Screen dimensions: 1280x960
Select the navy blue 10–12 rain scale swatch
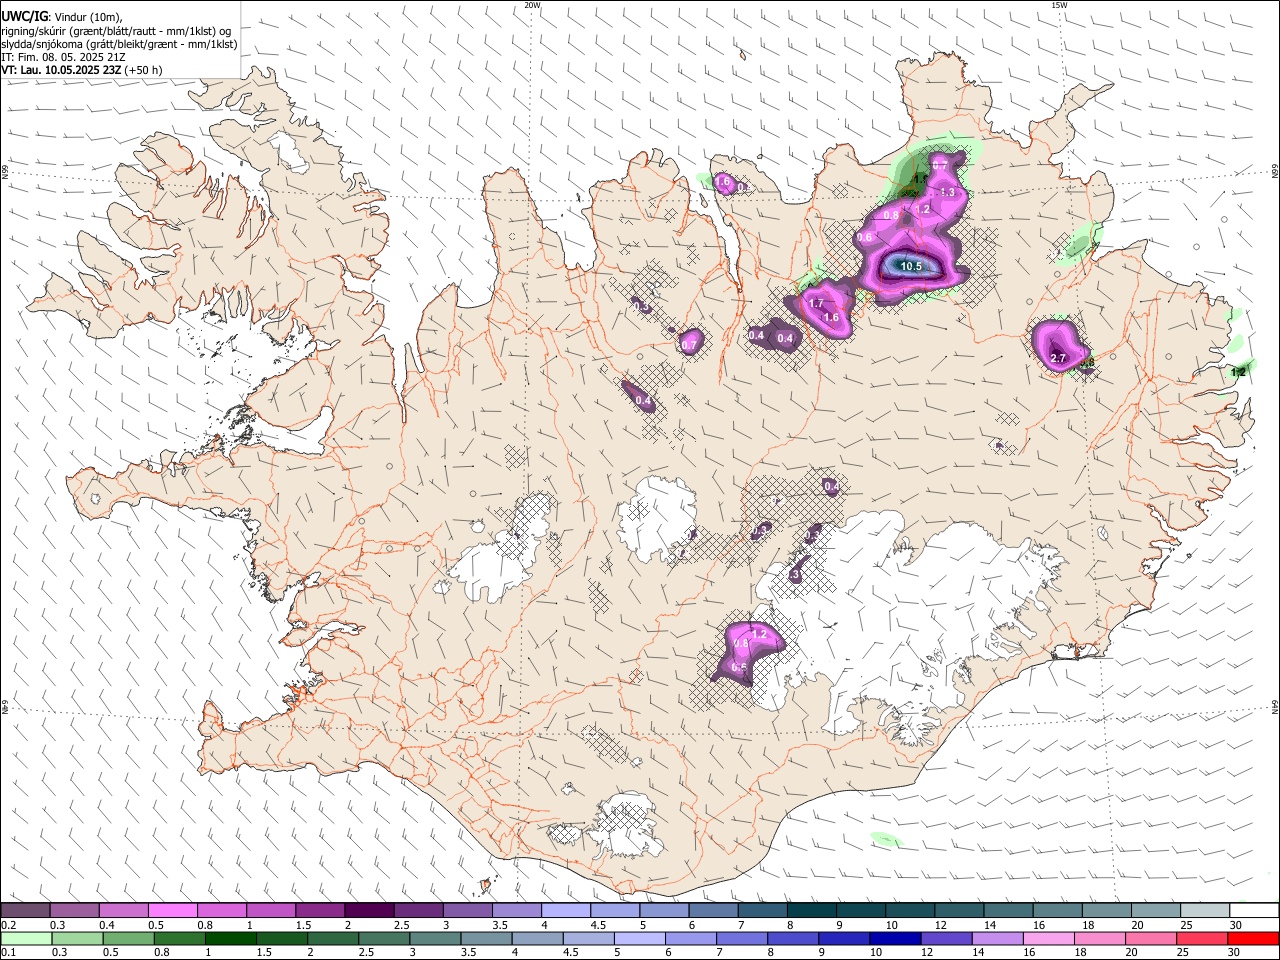pyautogui.click(x=894, y=938)
